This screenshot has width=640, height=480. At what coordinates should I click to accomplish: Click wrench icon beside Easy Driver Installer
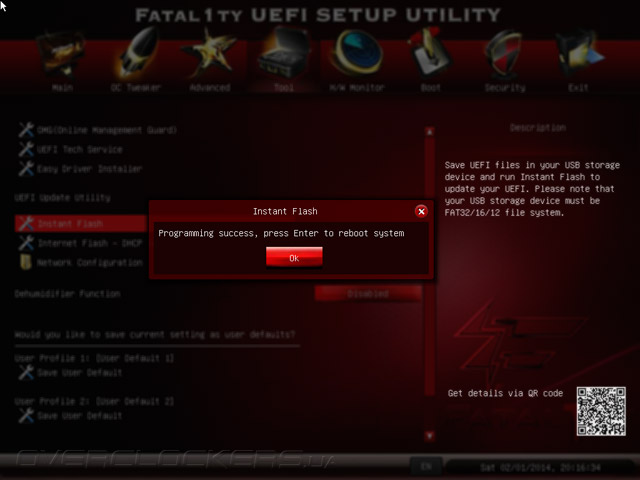coord(26,168)
